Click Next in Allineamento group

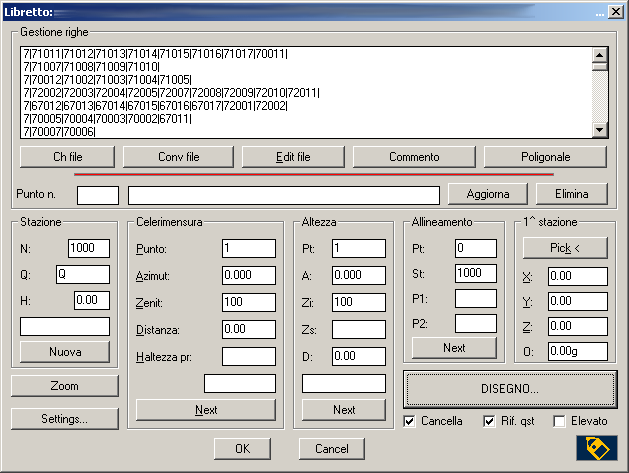pyautogui.click(x=454, y=348)
